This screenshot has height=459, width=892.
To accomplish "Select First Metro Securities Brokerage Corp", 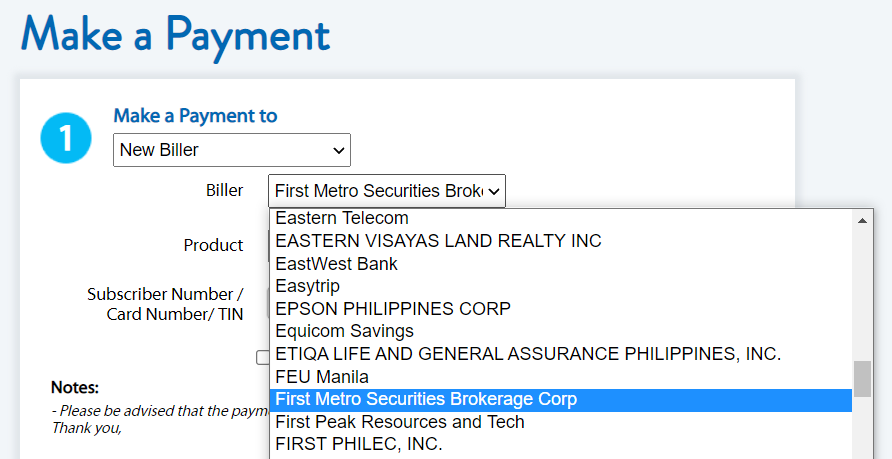I will (x=426, y=399).
